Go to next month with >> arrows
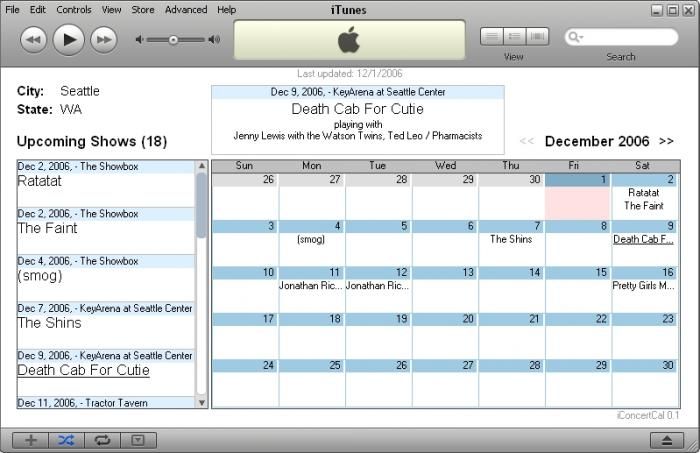Image resolution: width=700 pixels, height=453 pixels. click(666, 141)
